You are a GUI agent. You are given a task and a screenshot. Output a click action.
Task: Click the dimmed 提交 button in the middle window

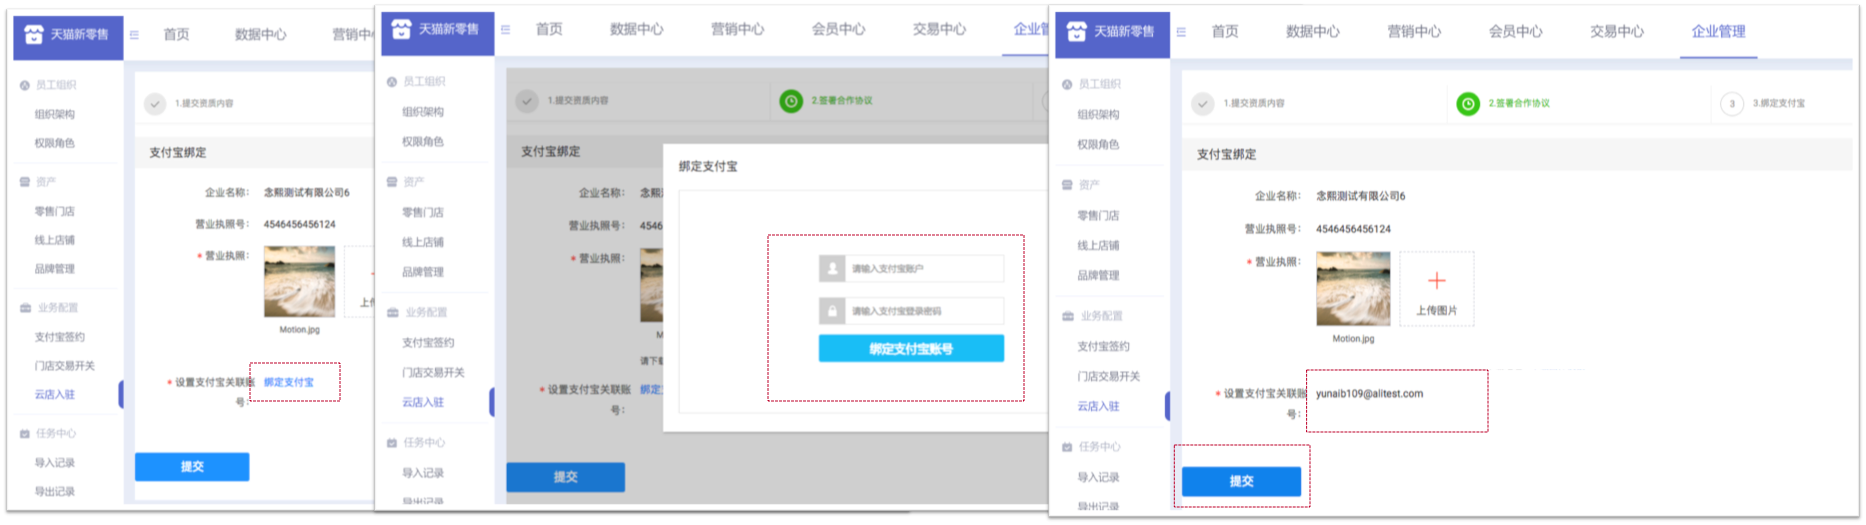point(566,477)
